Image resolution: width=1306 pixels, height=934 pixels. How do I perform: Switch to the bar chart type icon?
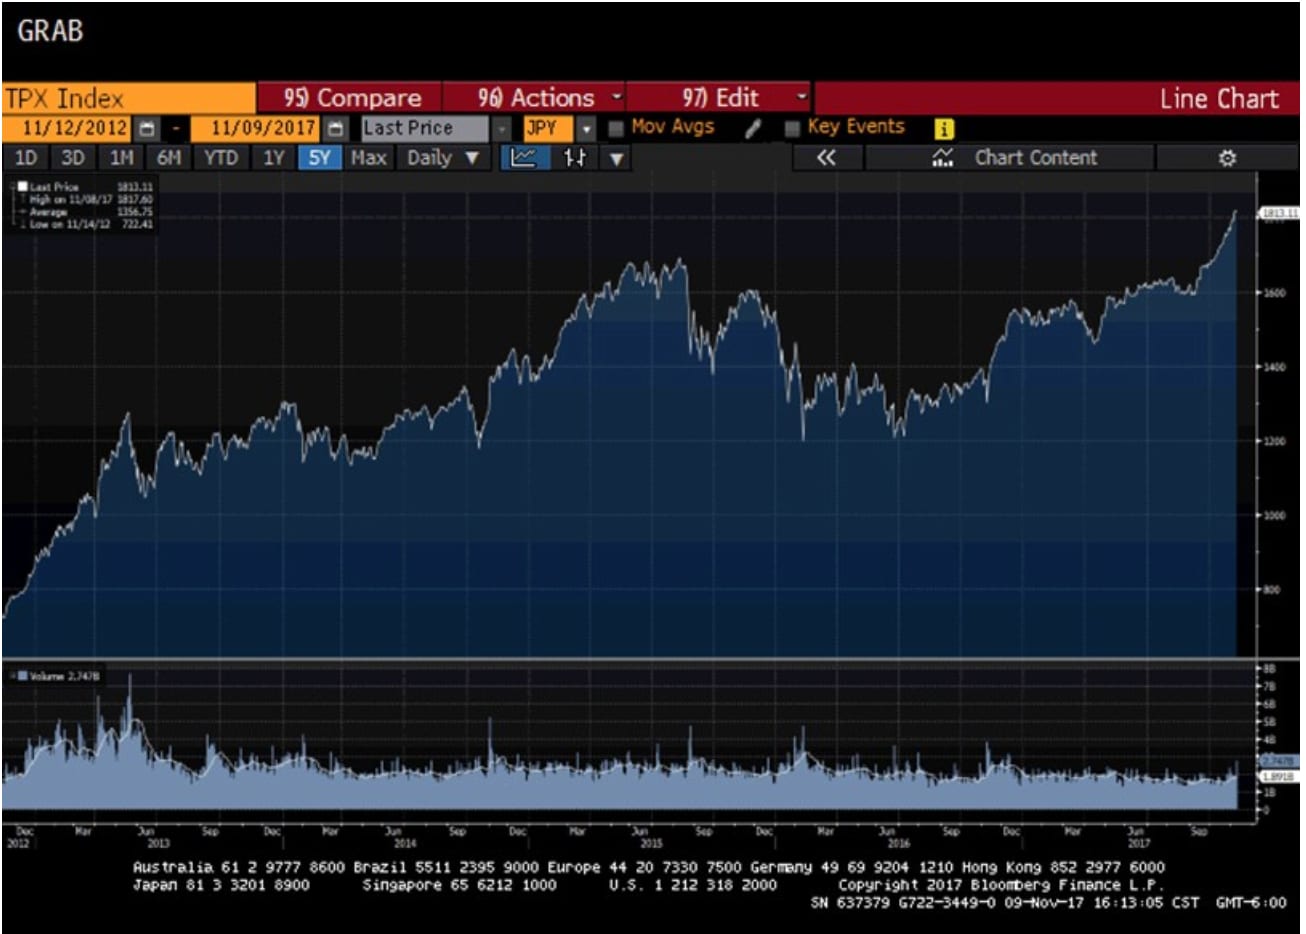tap(575, 158)
